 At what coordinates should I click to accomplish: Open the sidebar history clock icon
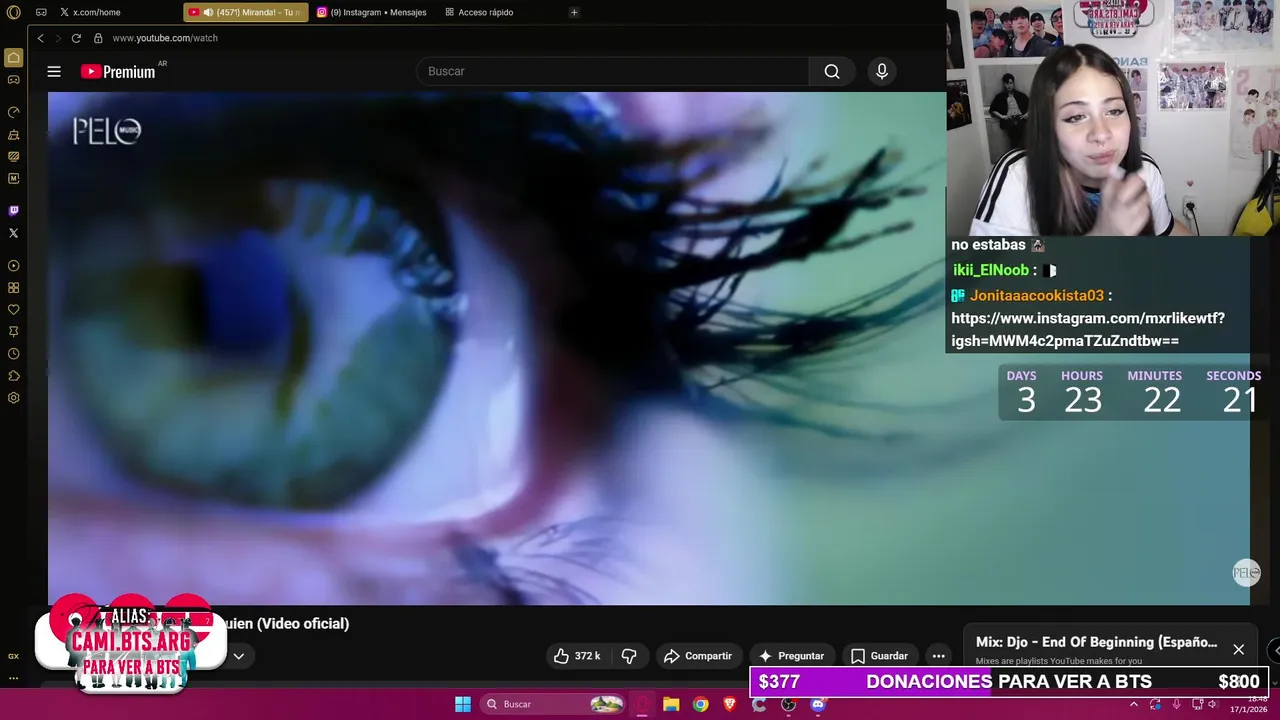pyautogui.click(x=13, y=354)
